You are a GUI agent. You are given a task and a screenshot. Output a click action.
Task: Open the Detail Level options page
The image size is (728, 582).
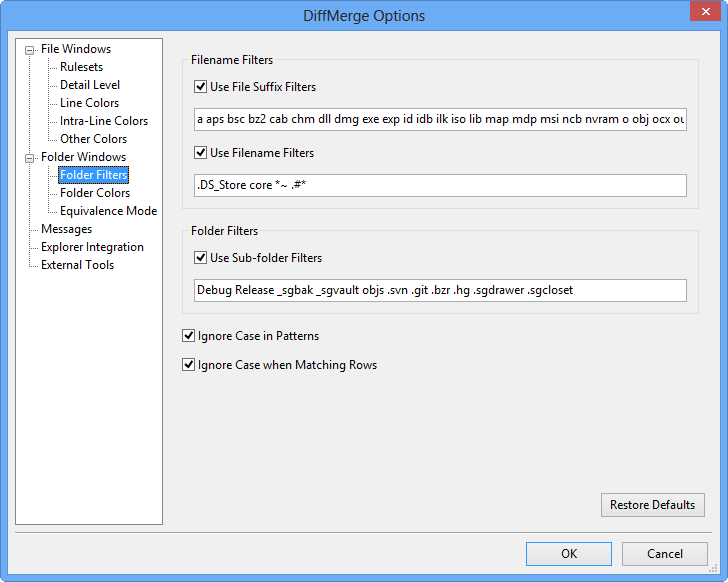(x=90, y=85)
